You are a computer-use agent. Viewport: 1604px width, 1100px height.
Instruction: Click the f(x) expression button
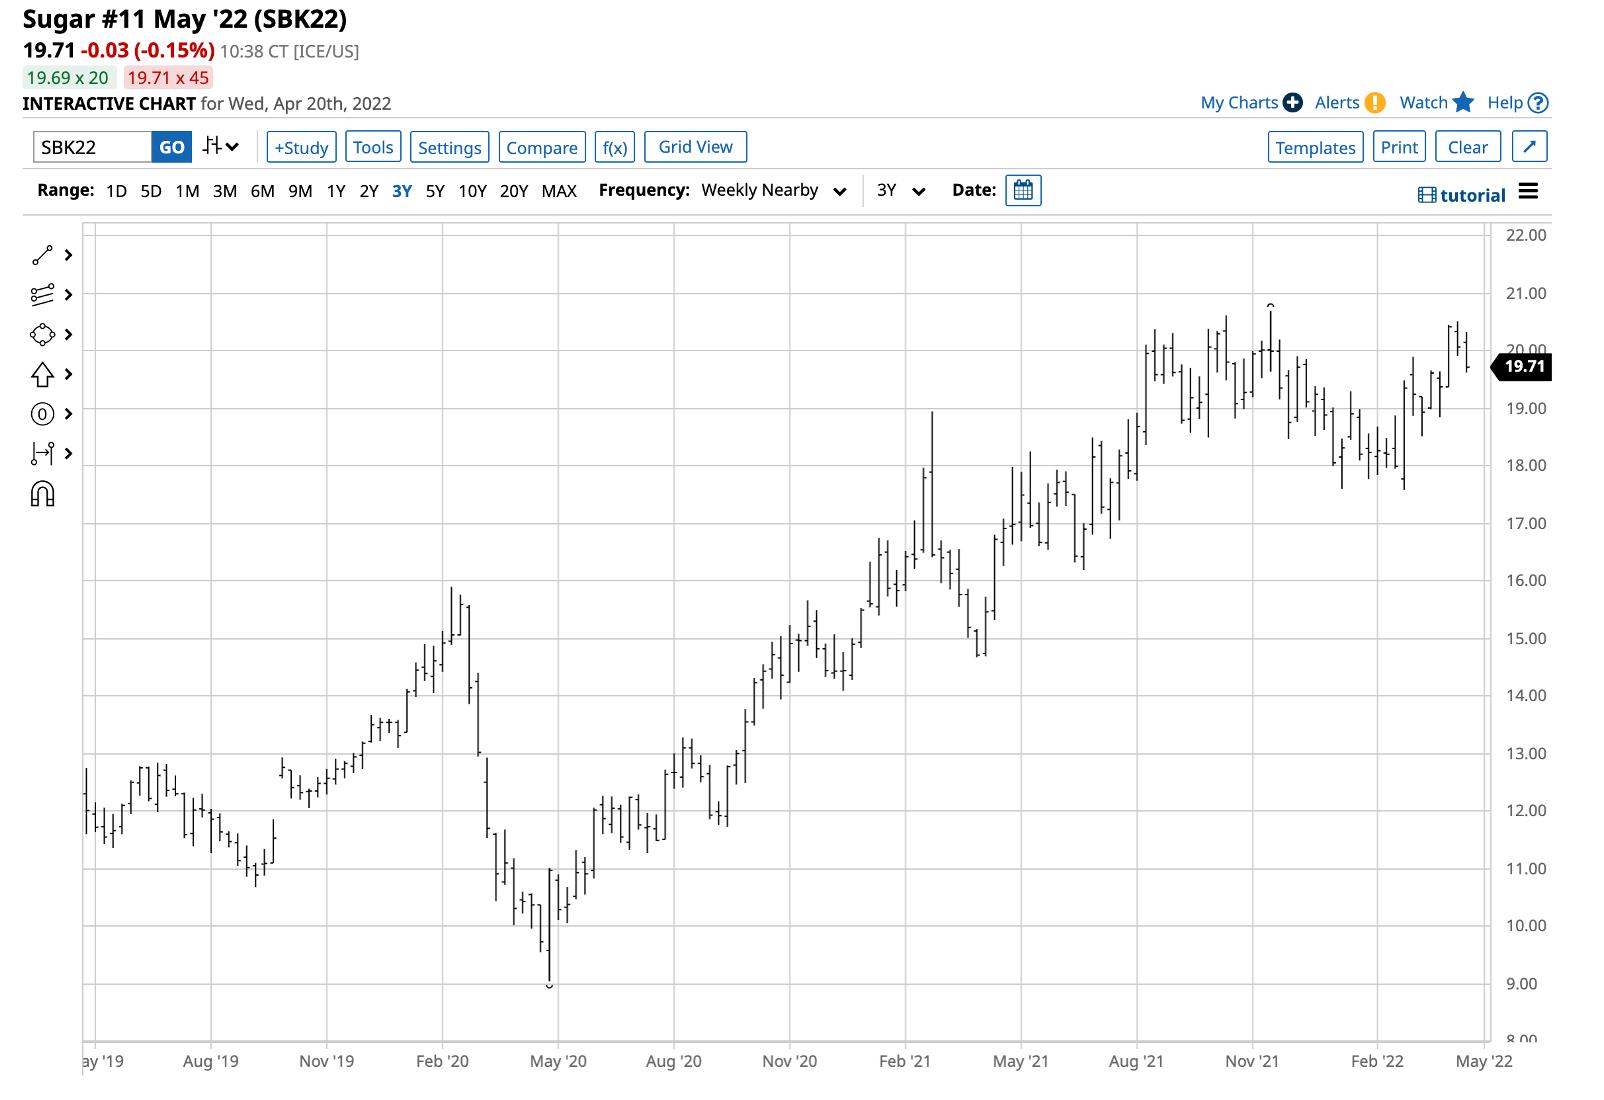(x=615, y=147)
